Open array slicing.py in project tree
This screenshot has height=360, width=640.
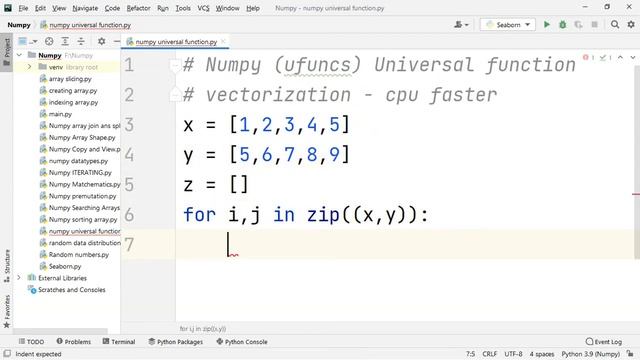[x=70, y=79]
